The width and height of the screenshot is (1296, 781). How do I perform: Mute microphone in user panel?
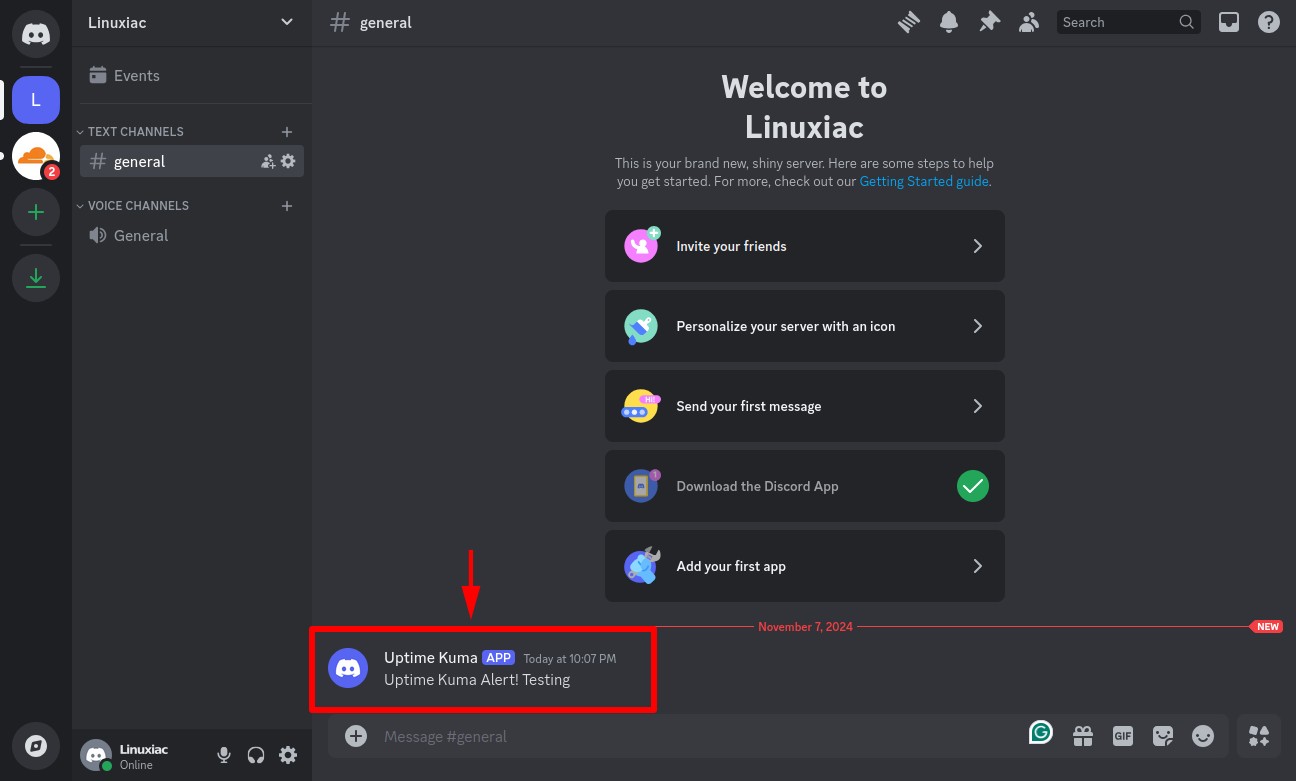point(224,755)
